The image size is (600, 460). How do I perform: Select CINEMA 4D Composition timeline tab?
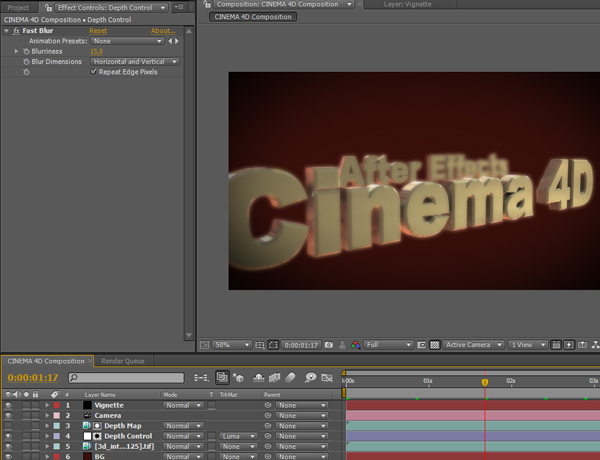coord(46,361)
